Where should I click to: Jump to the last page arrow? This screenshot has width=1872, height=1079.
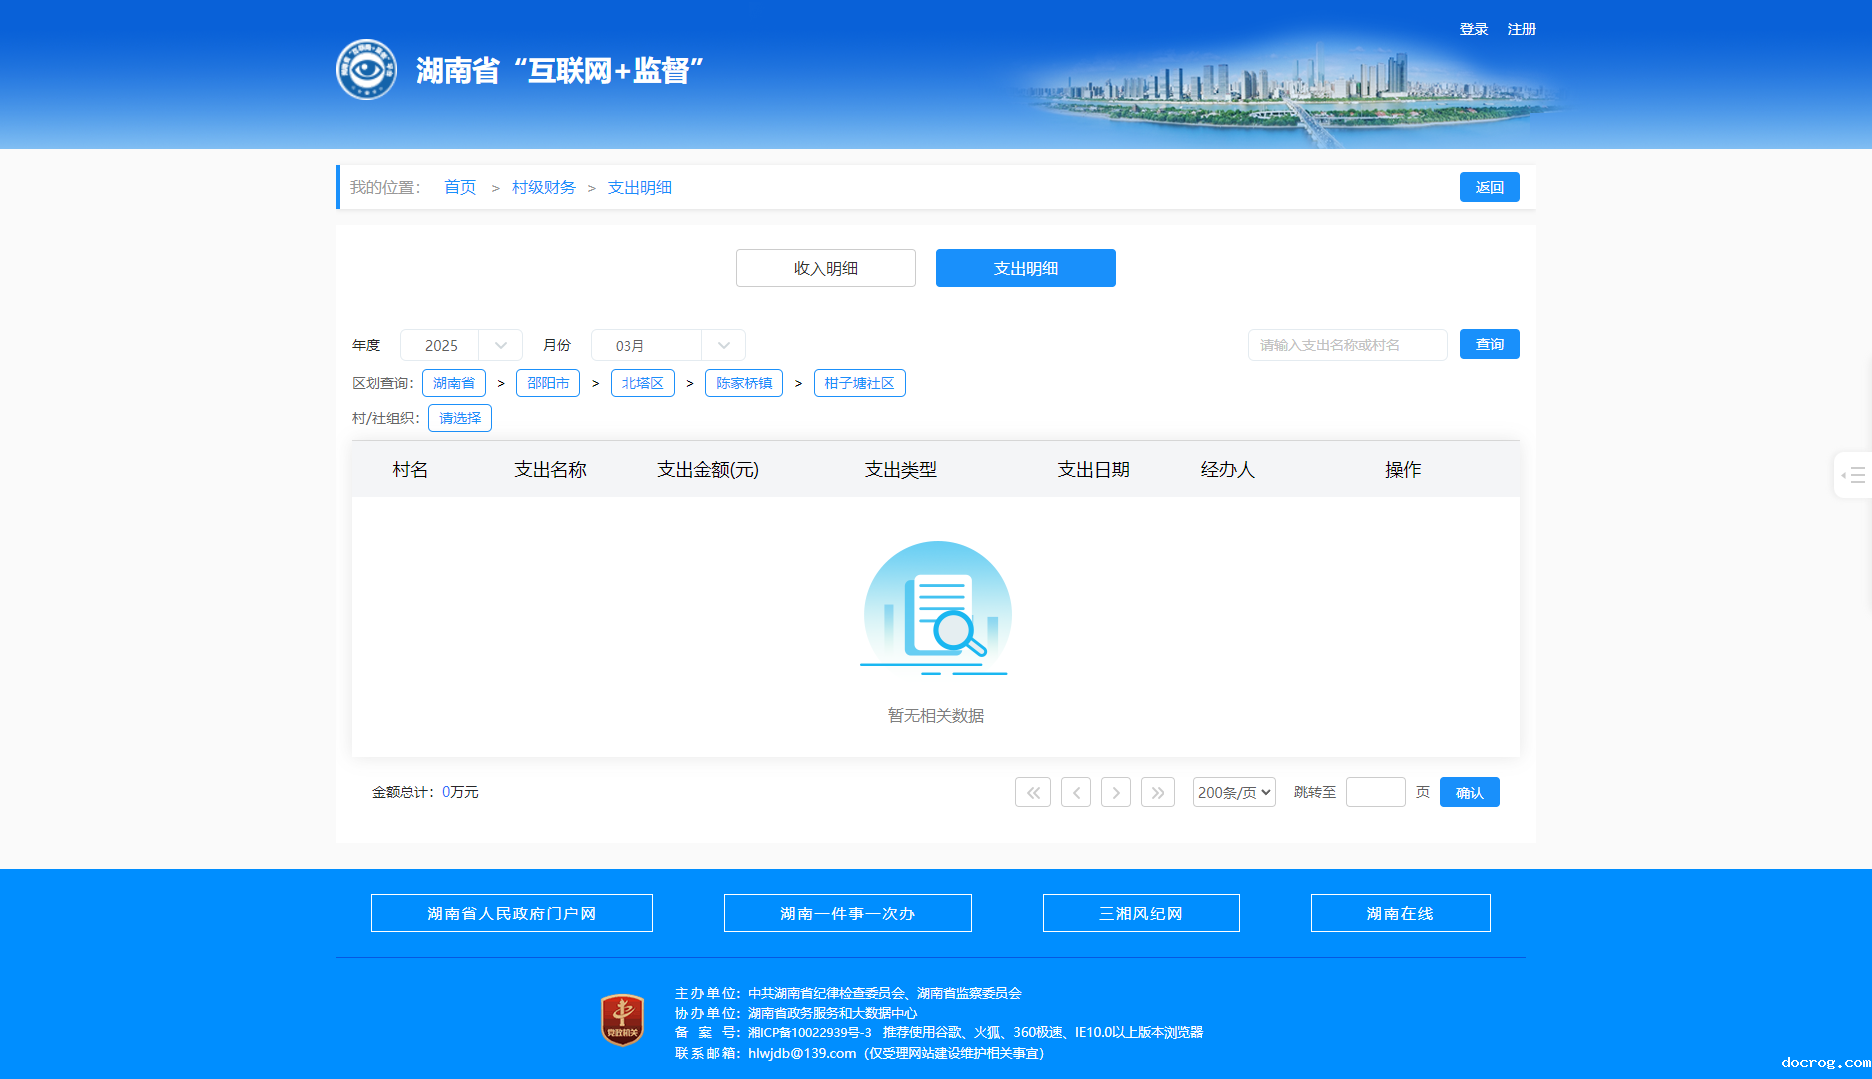tap(1157, 792)
